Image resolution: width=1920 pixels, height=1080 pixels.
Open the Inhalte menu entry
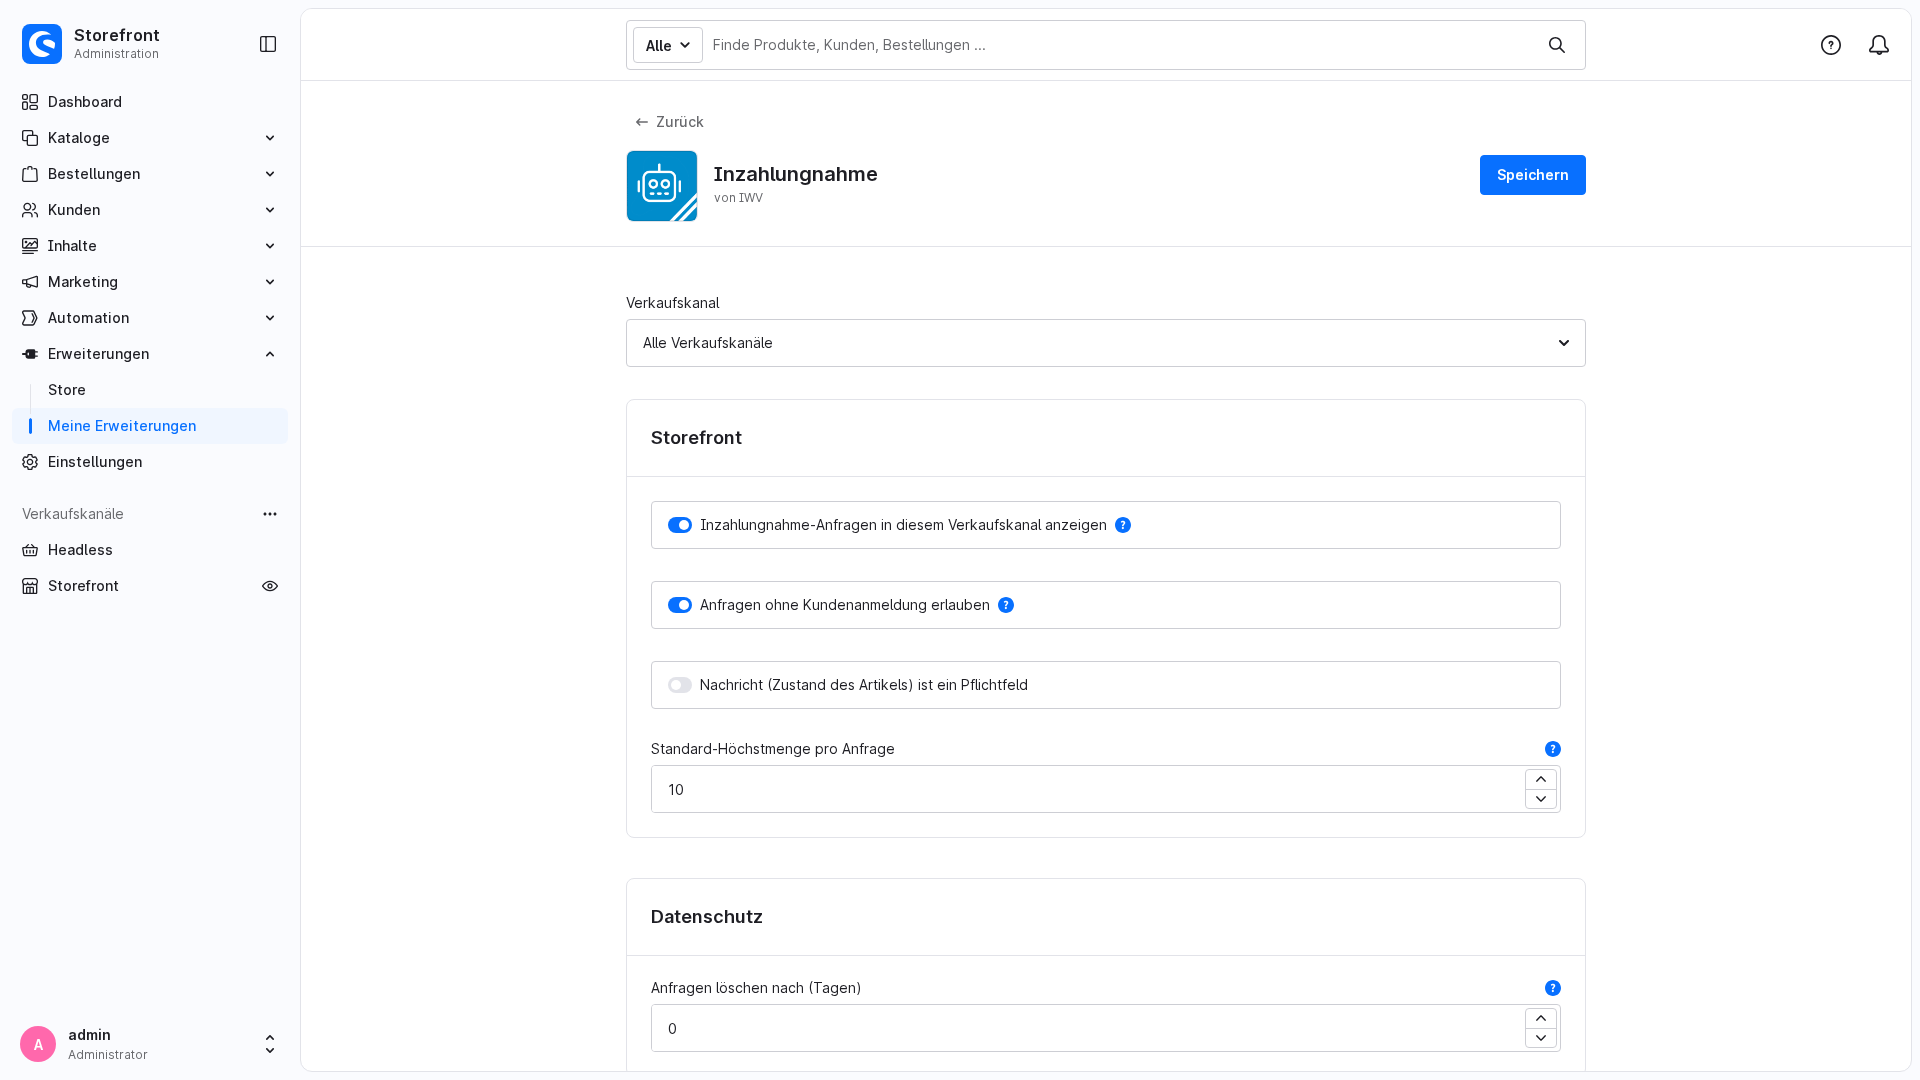point(150,246)
